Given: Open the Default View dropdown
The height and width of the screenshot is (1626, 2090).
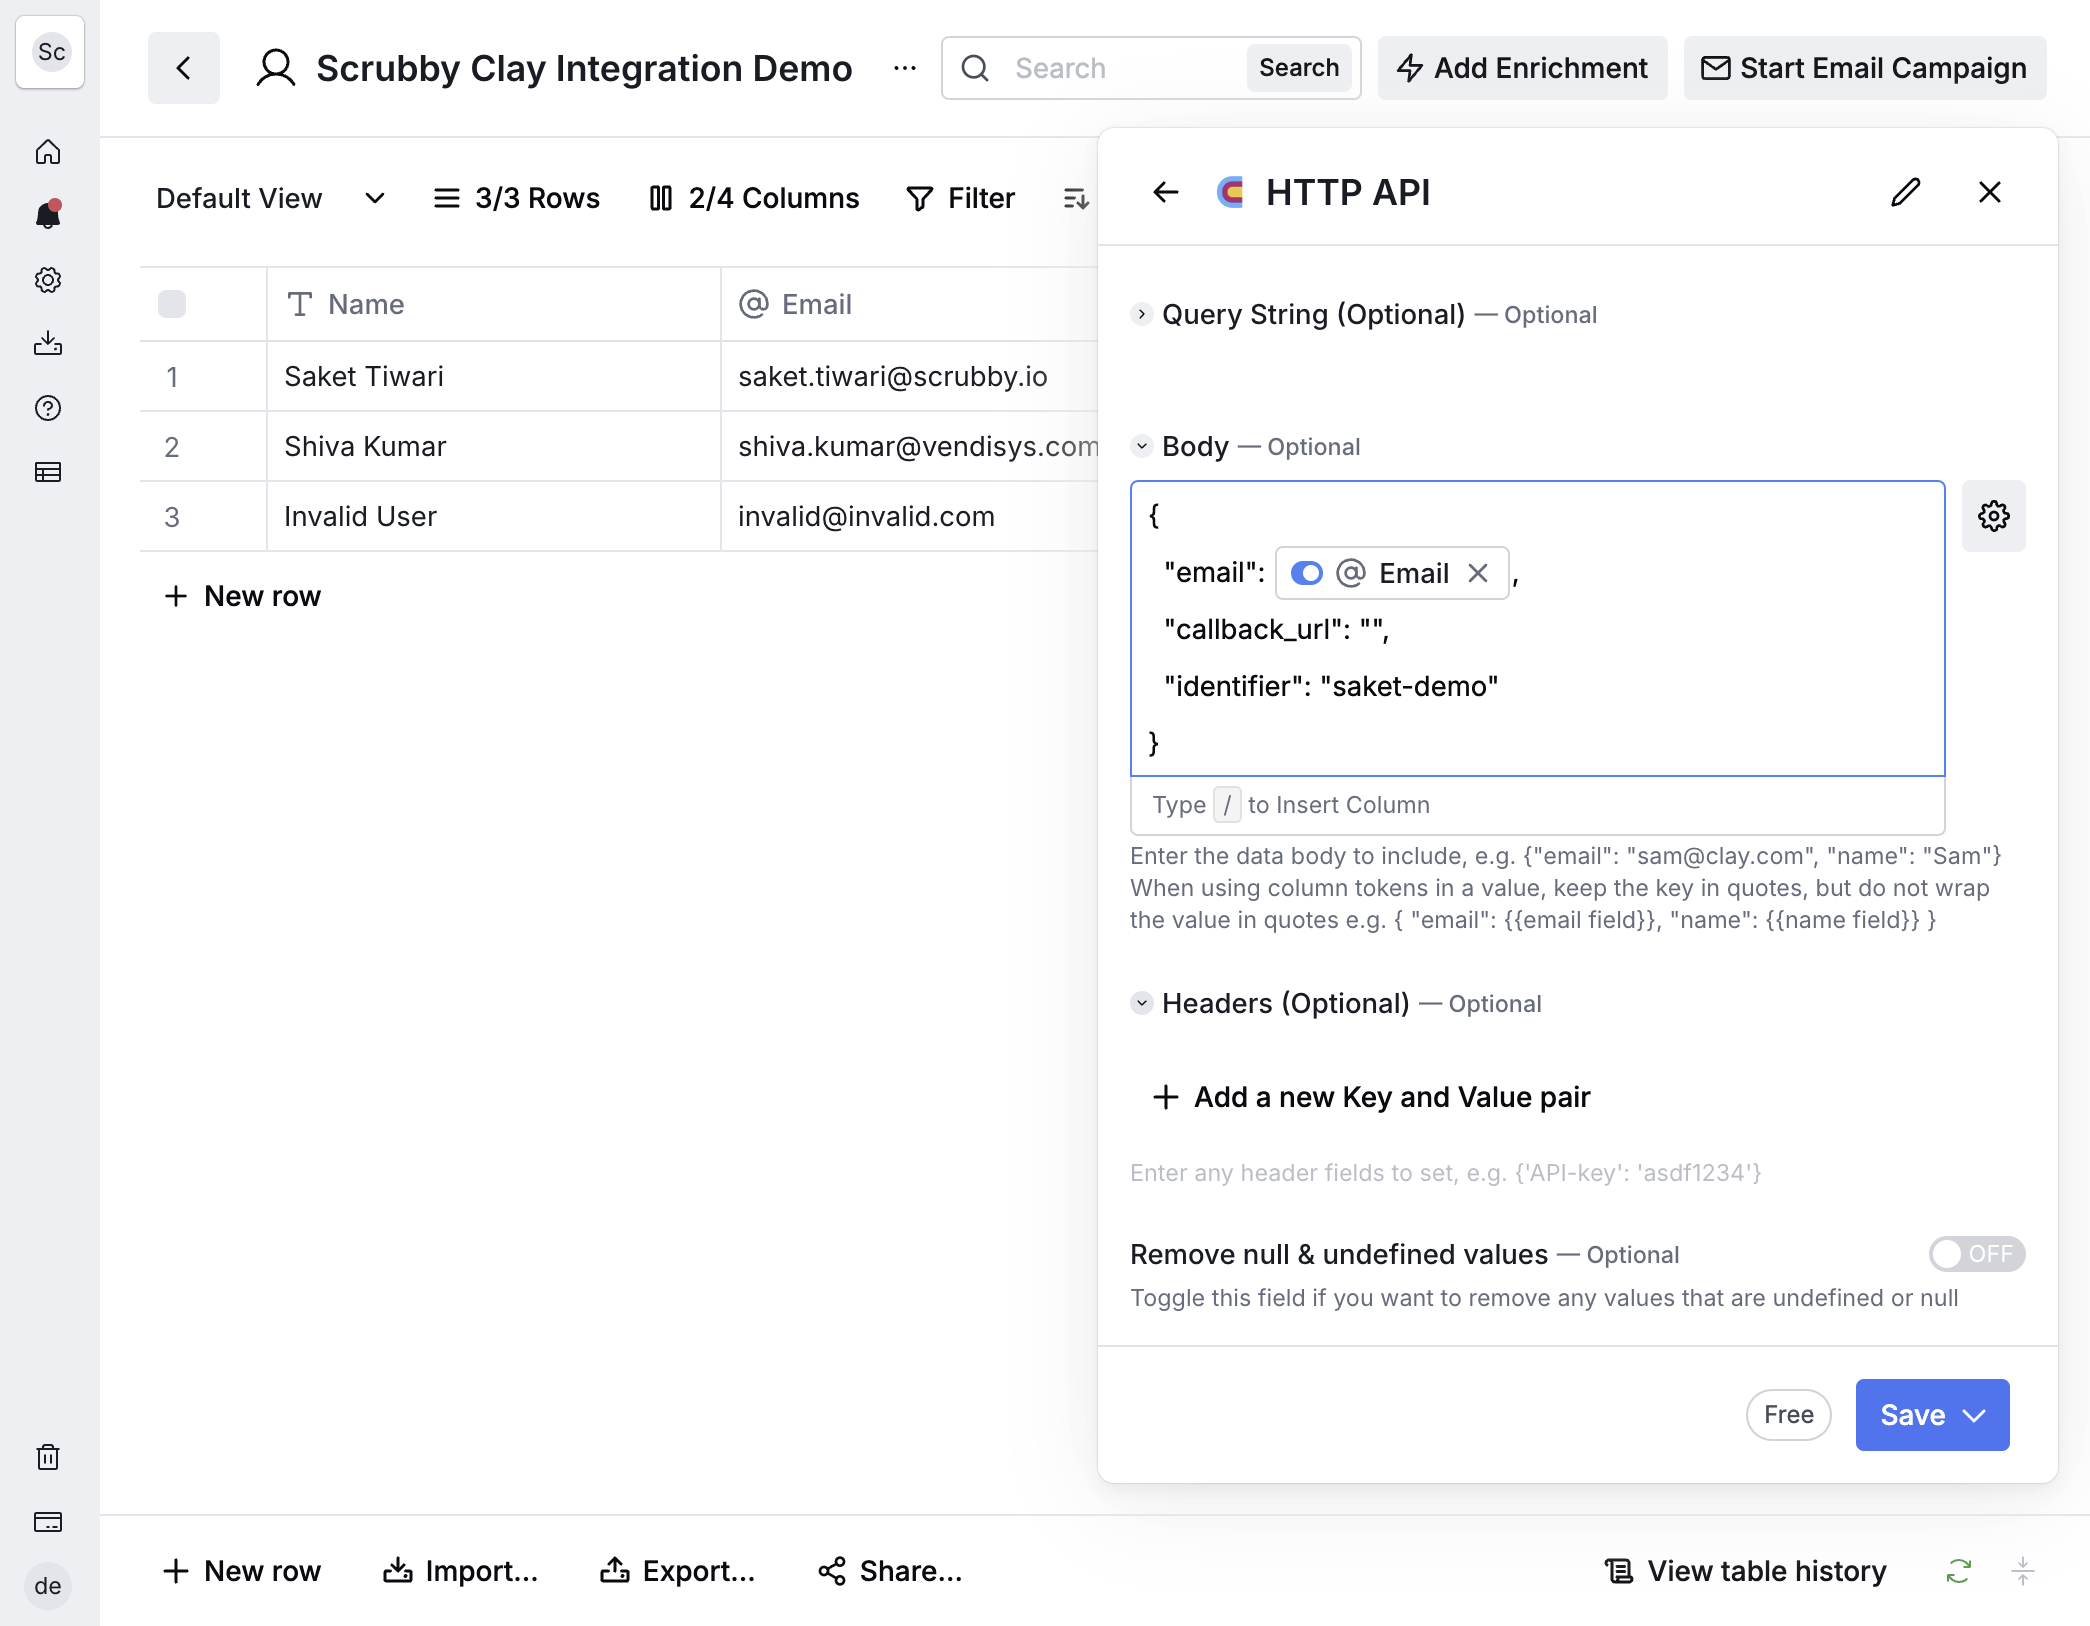Looking at the screenshot, I should 270,198.
